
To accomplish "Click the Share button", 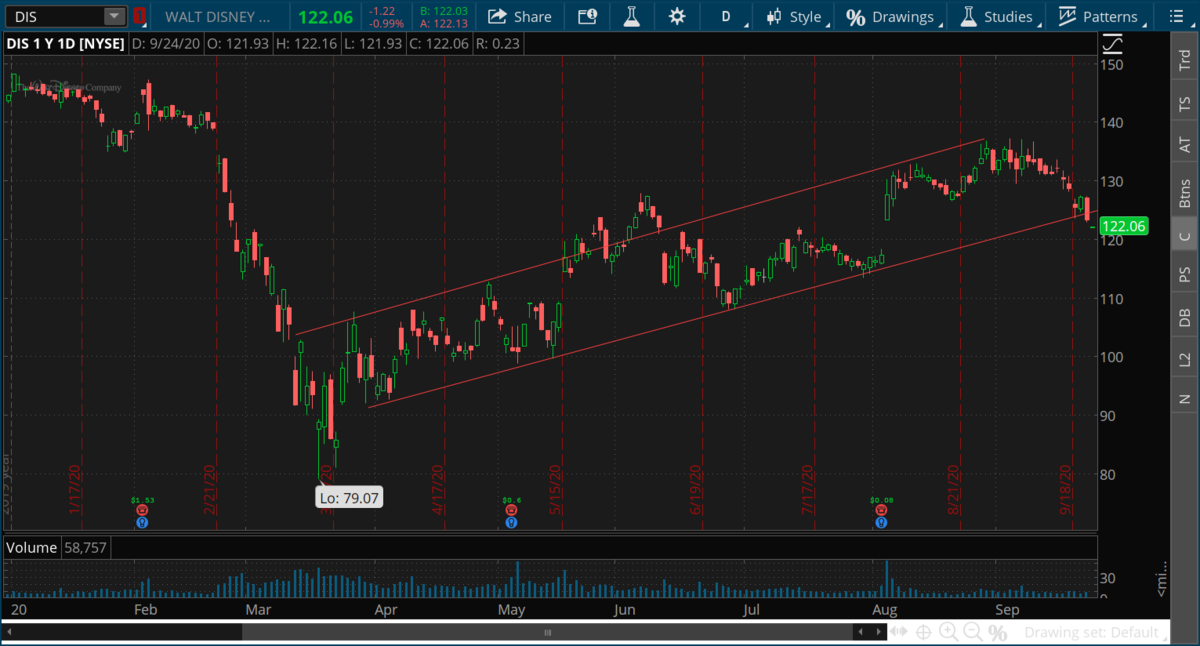I will 520,17.
